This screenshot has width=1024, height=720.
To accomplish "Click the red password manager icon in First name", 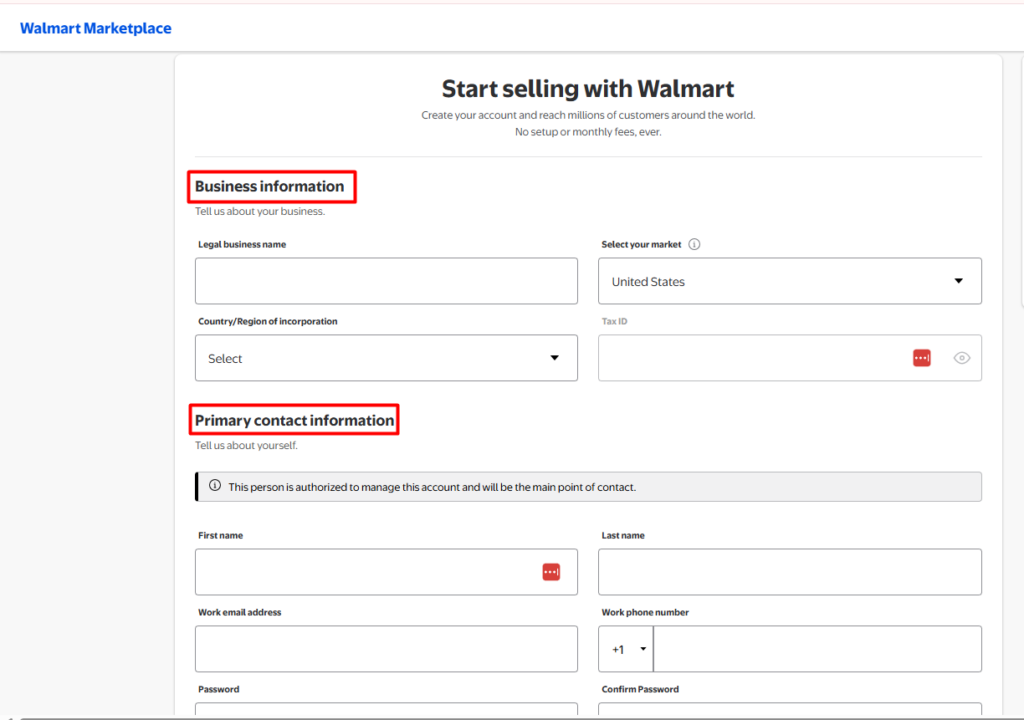I will pos(551,572).
